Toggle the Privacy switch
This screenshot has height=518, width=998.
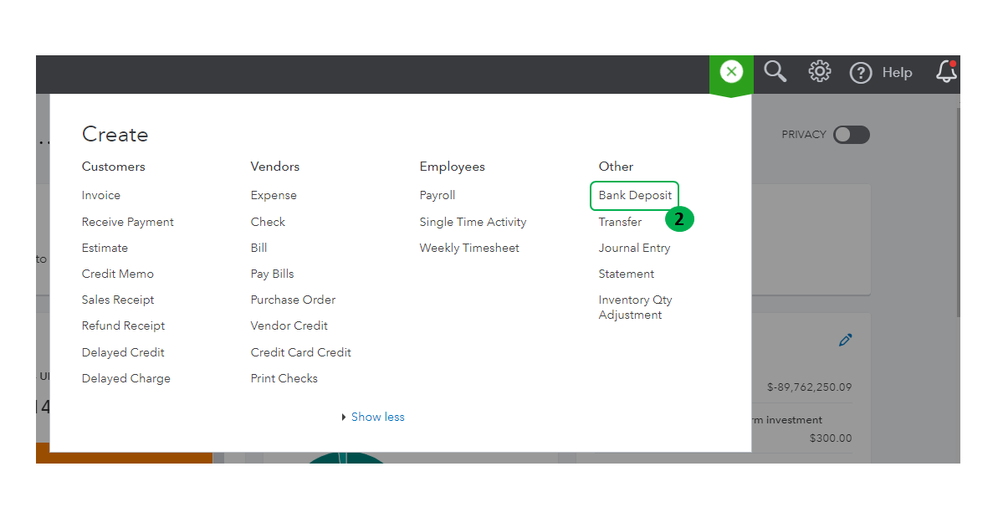pyautogui.click(x=851, y=135)
